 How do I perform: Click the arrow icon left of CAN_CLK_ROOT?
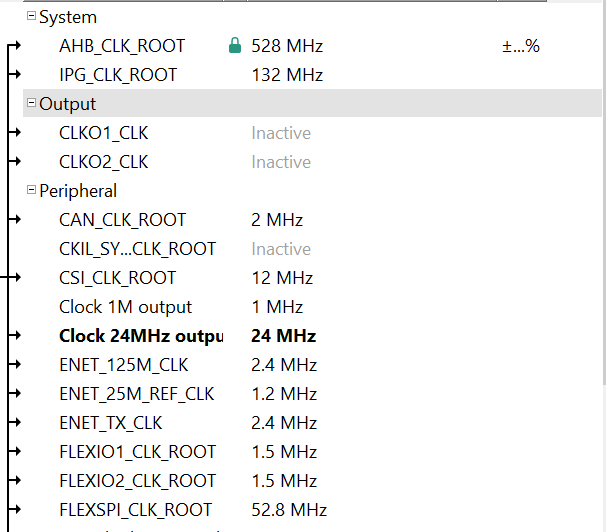point(13,220)
